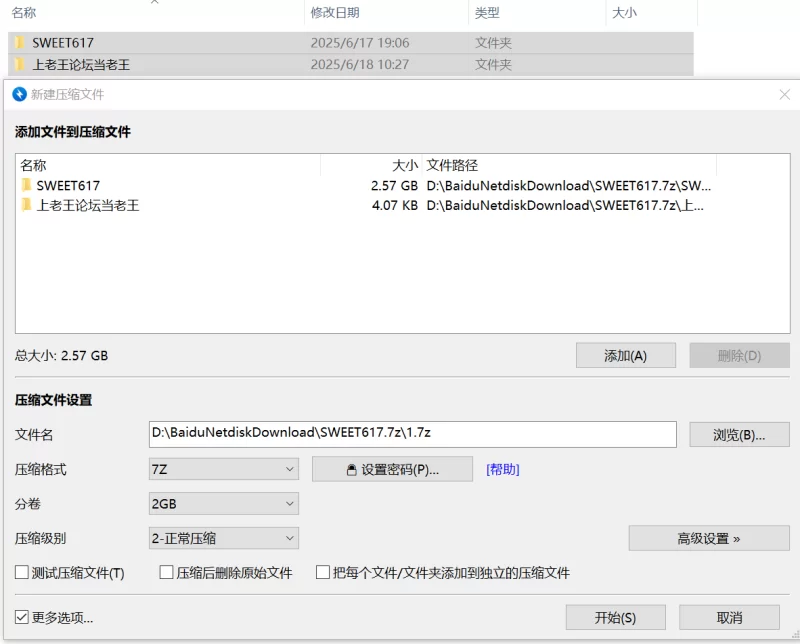Viewport: 800px width, 644px height.
Task: Close the 新建压缩文件 dialog
Action: point(785,94)
